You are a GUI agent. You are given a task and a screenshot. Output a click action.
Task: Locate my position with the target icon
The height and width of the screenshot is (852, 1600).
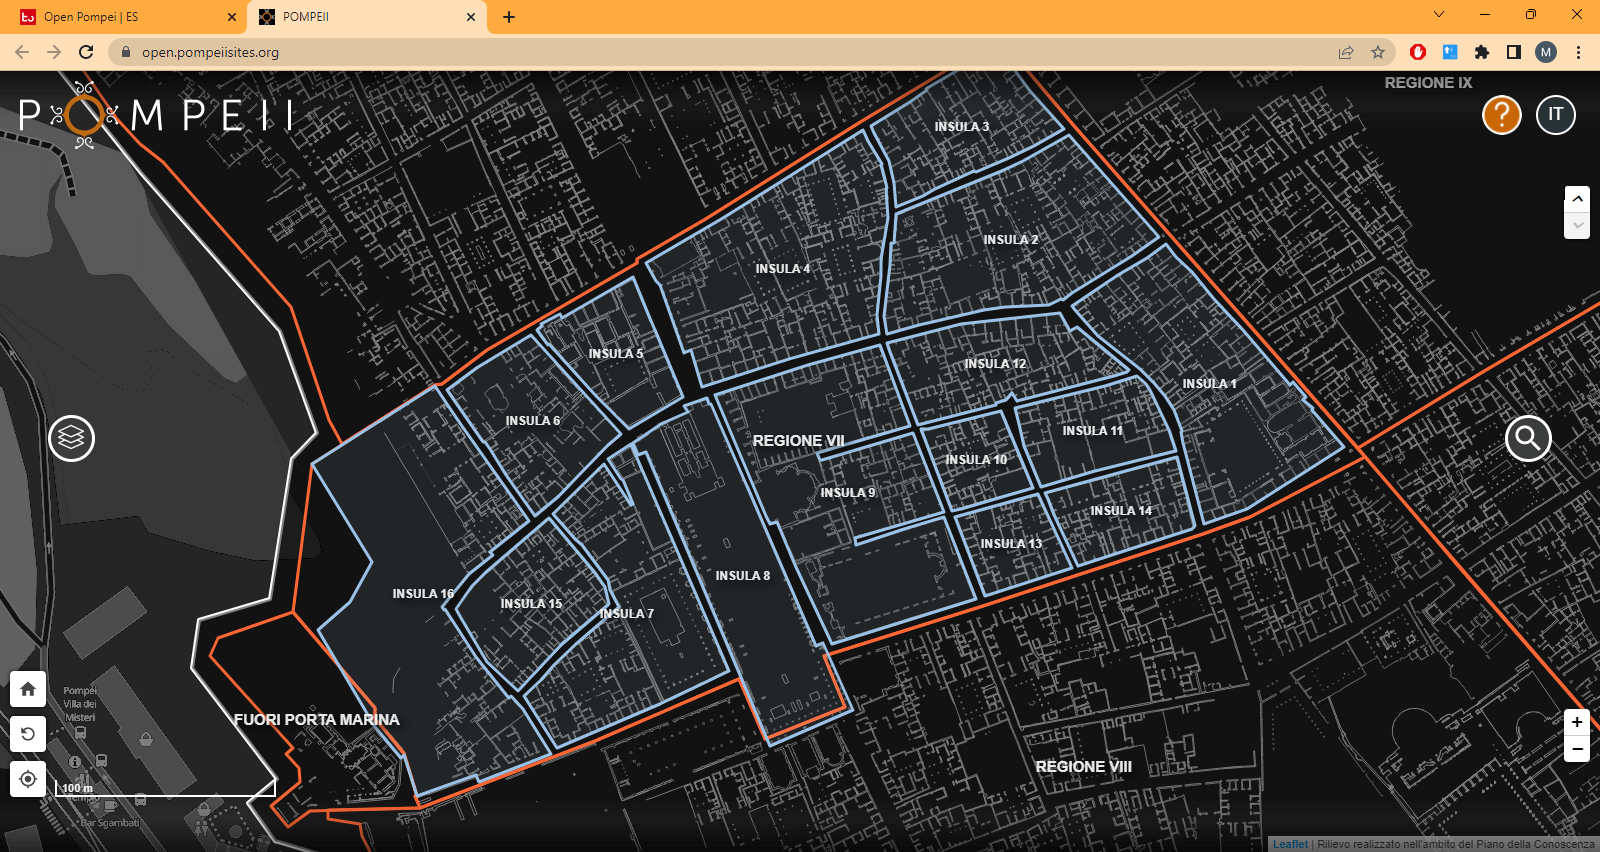pyautogui.click(x=28, y=779)
